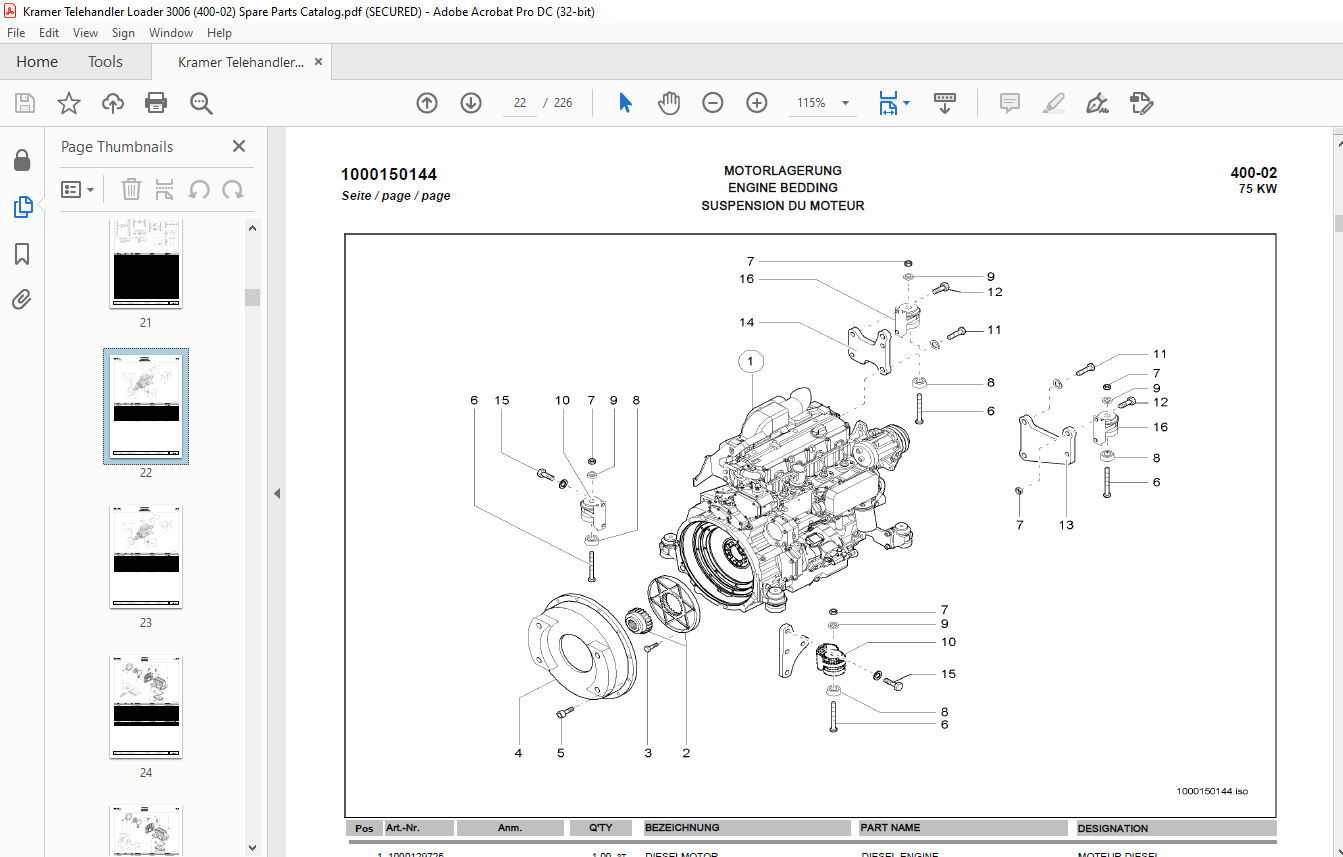The width and height of the screenshot is (1343, 857).
Task: Click the document vertical scrollbar handle
Action: [1338, 223]
